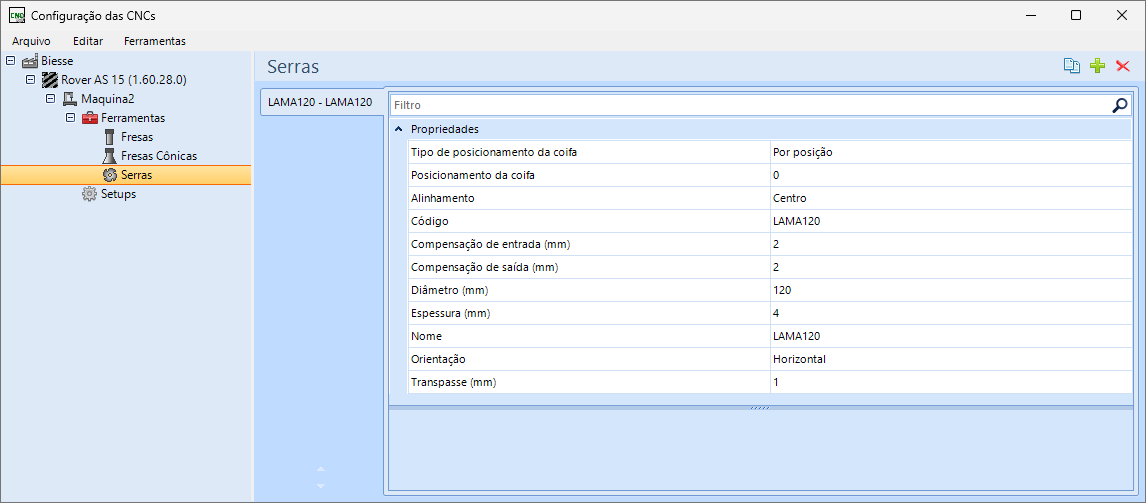The height and width of the screenshot is (503, 1146).
Task: Edit the Código value LAMA120
Action: (951, 221)
